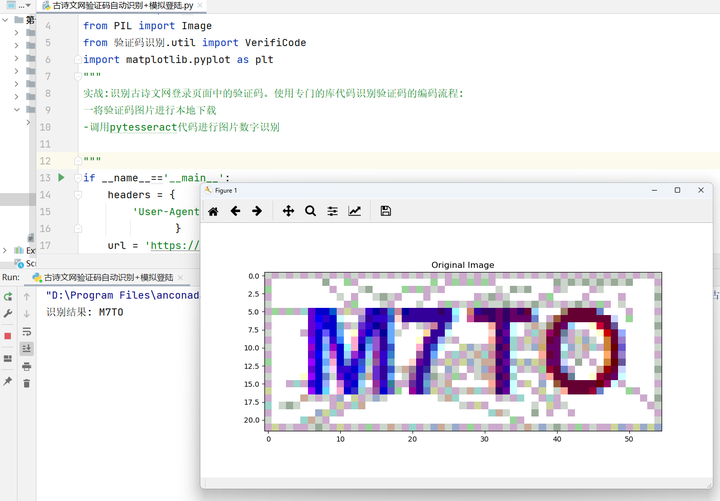Switch to the 古诗文网验证码自动识别+模拟登陆.py editor tab
Screen dimensions: 720x501
click(122, 6)
